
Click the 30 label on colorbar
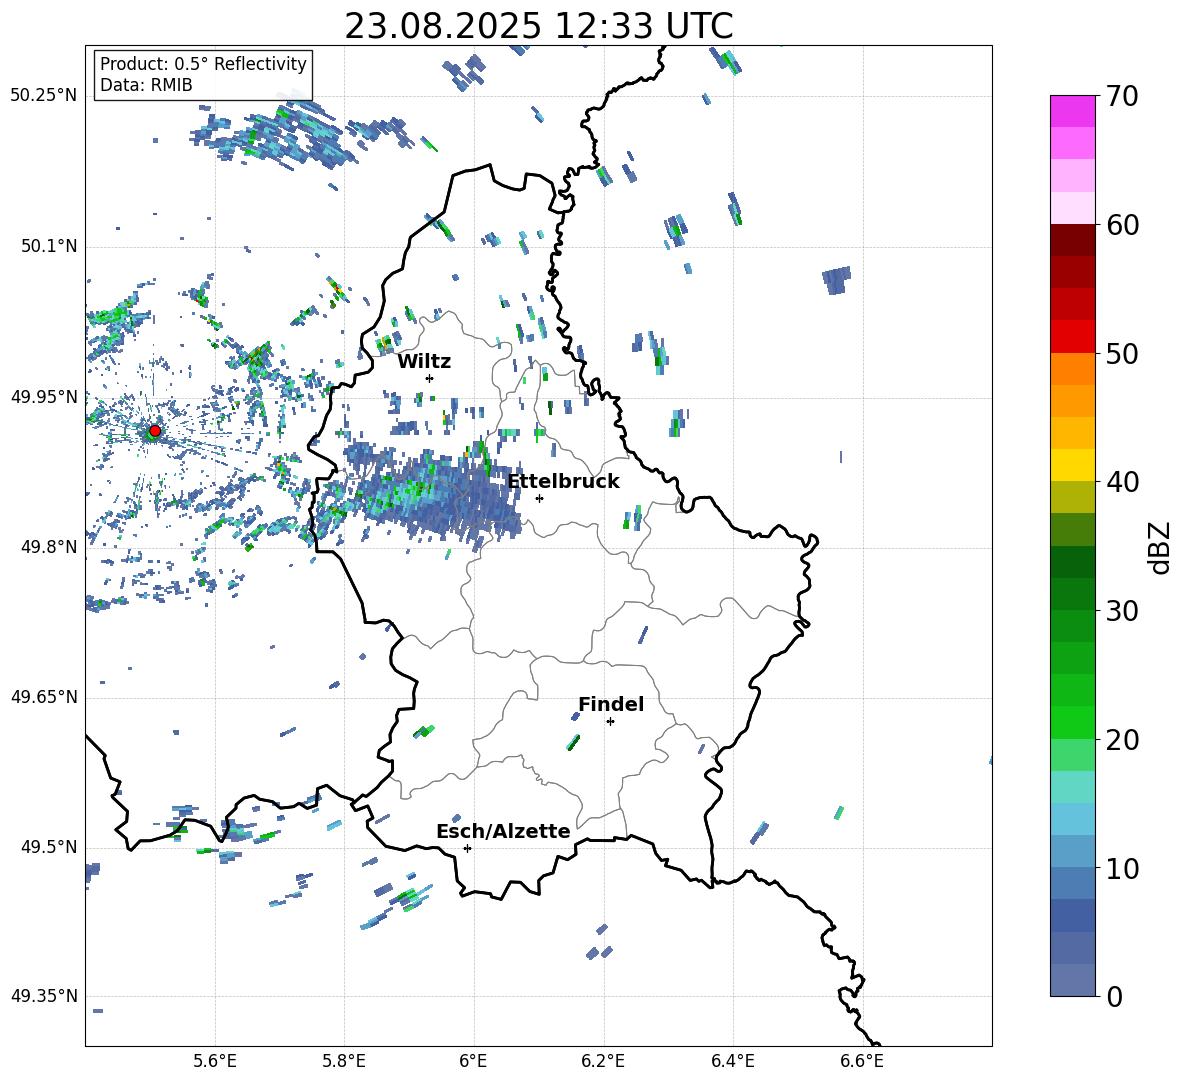click(x=1122, y=611)
